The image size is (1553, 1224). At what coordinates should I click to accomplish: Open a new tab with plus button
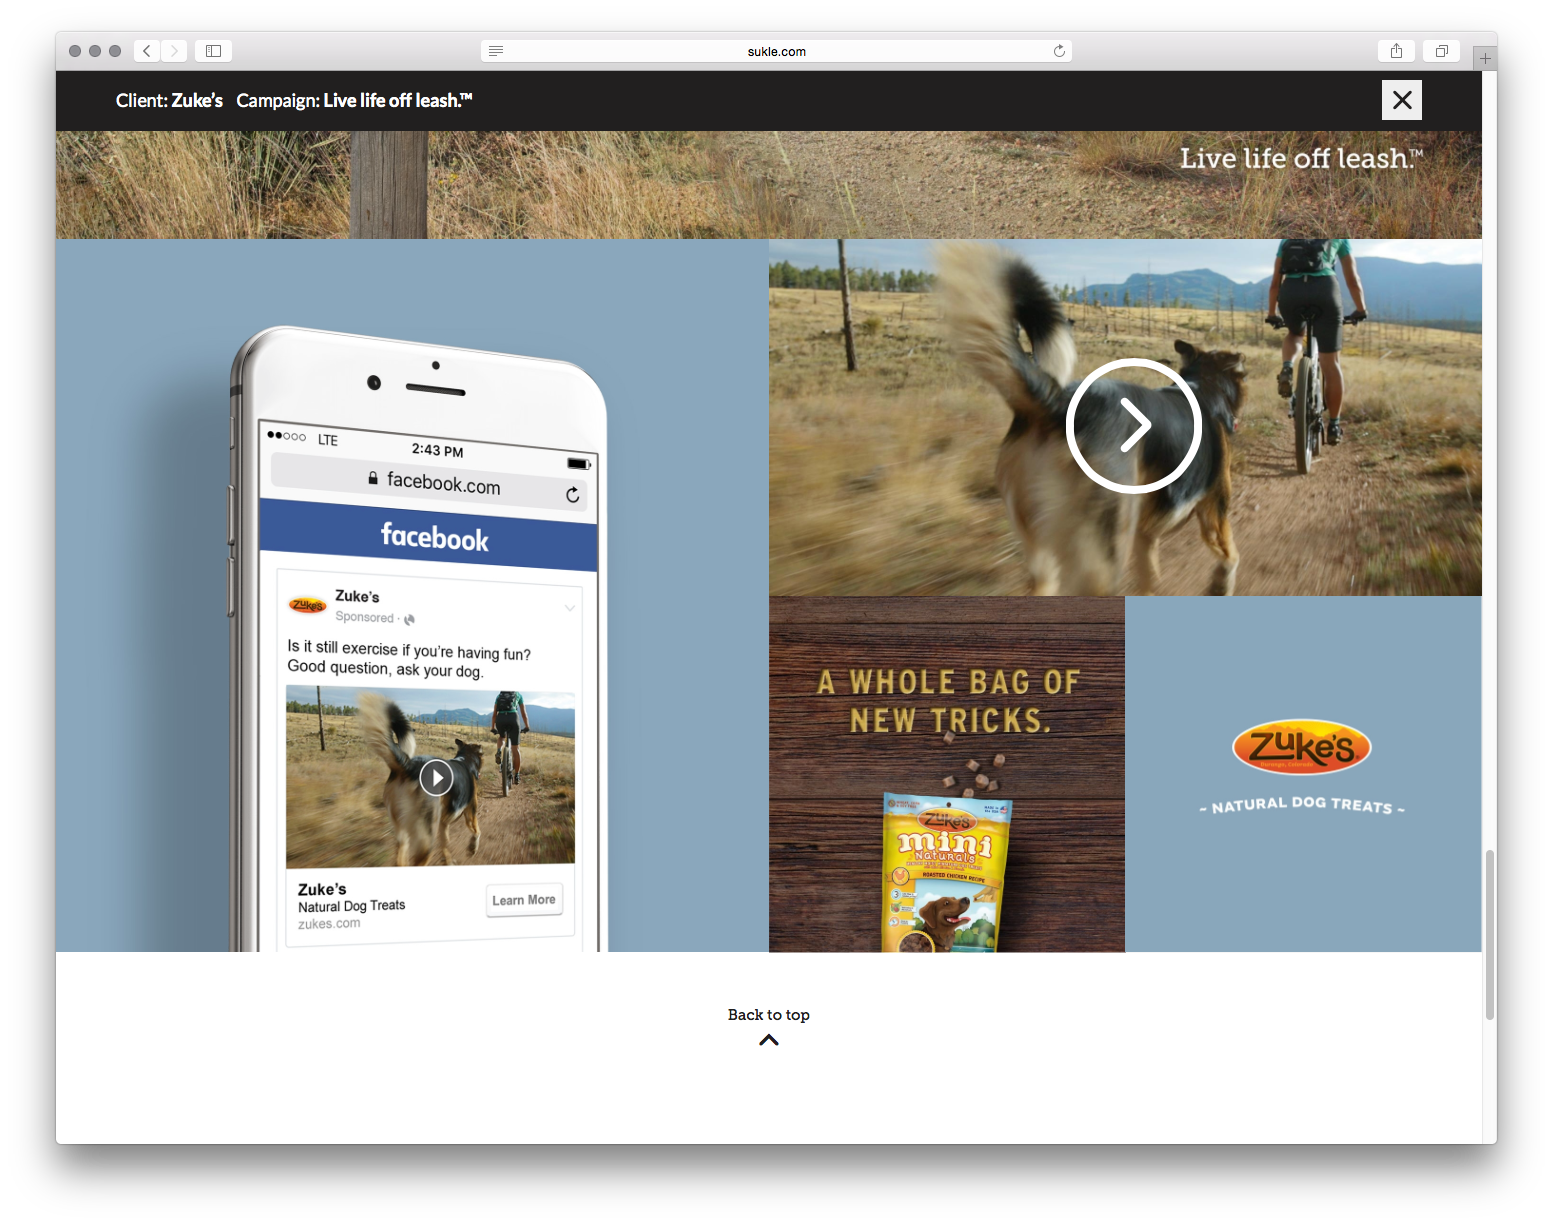1485,58
